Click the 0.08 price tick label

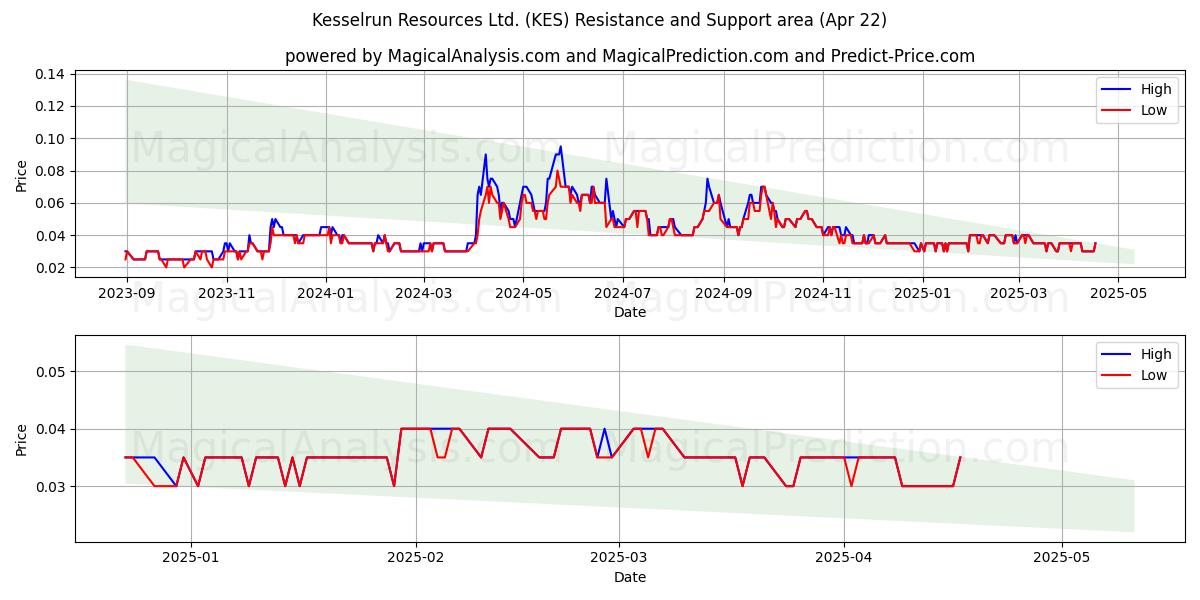click(x=50, y=171)
